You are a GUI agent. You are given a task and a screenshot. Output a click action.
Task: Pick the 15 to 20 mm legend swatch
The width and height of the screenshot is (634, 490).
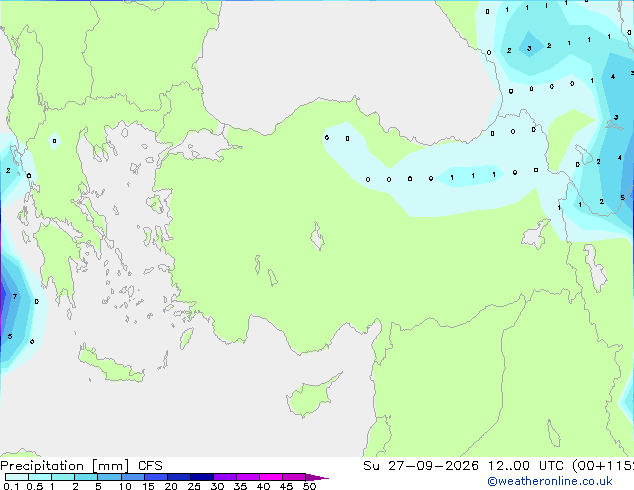(x=156, y=477)
